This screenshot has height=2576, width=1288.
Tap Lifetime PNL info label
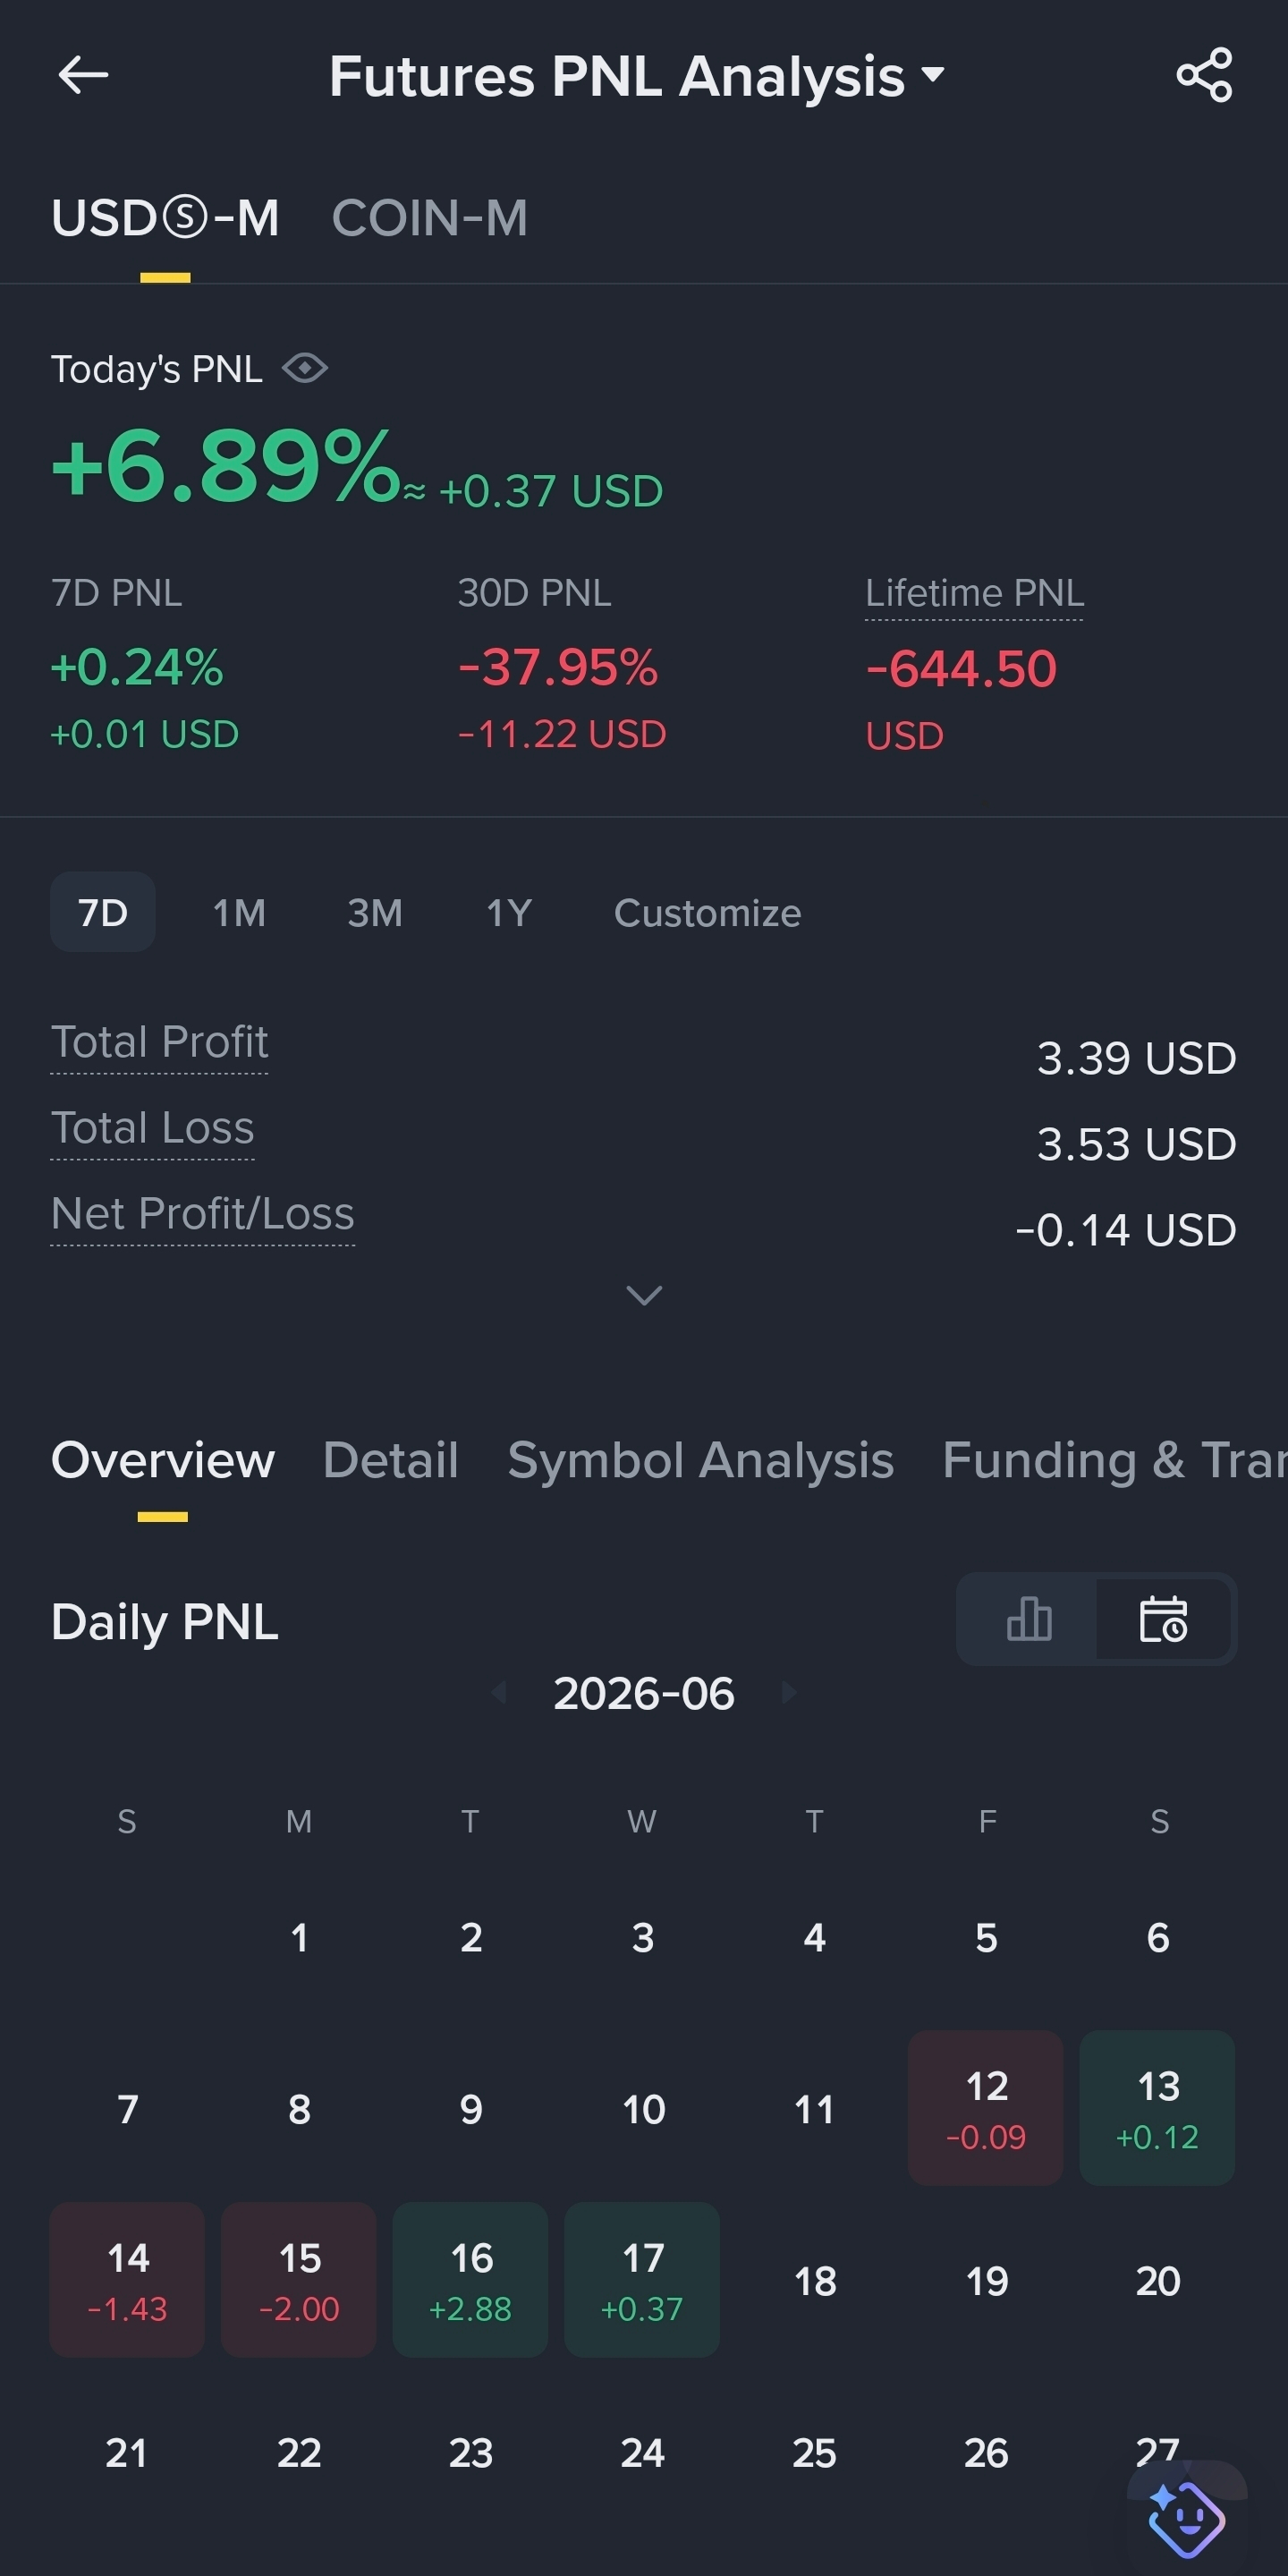tap(974, 593)
